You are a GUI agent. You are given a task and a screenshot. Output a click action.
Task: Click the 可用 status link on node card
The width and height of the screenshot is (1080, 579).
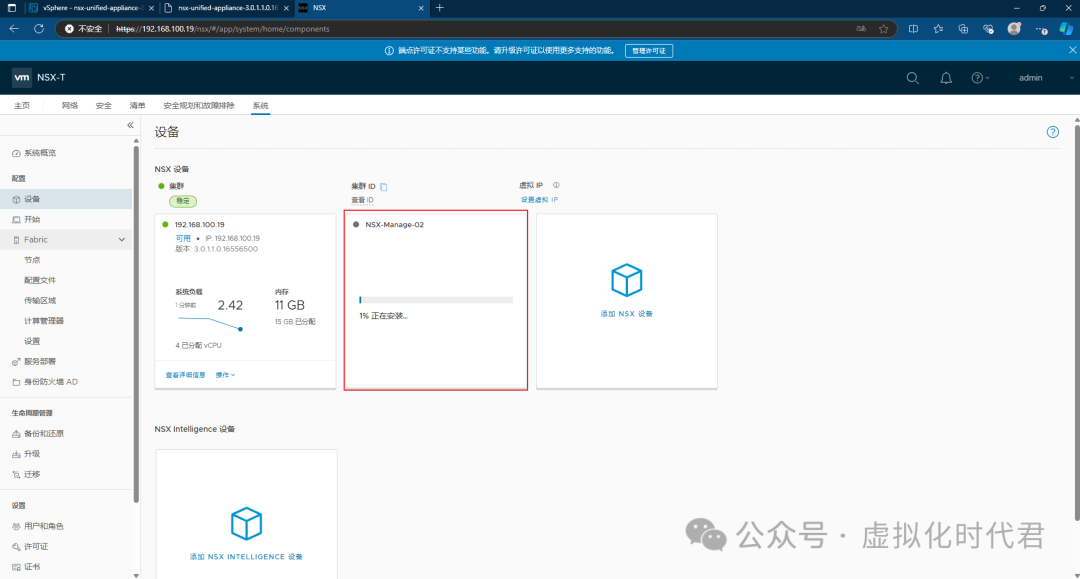click(183, 238)
